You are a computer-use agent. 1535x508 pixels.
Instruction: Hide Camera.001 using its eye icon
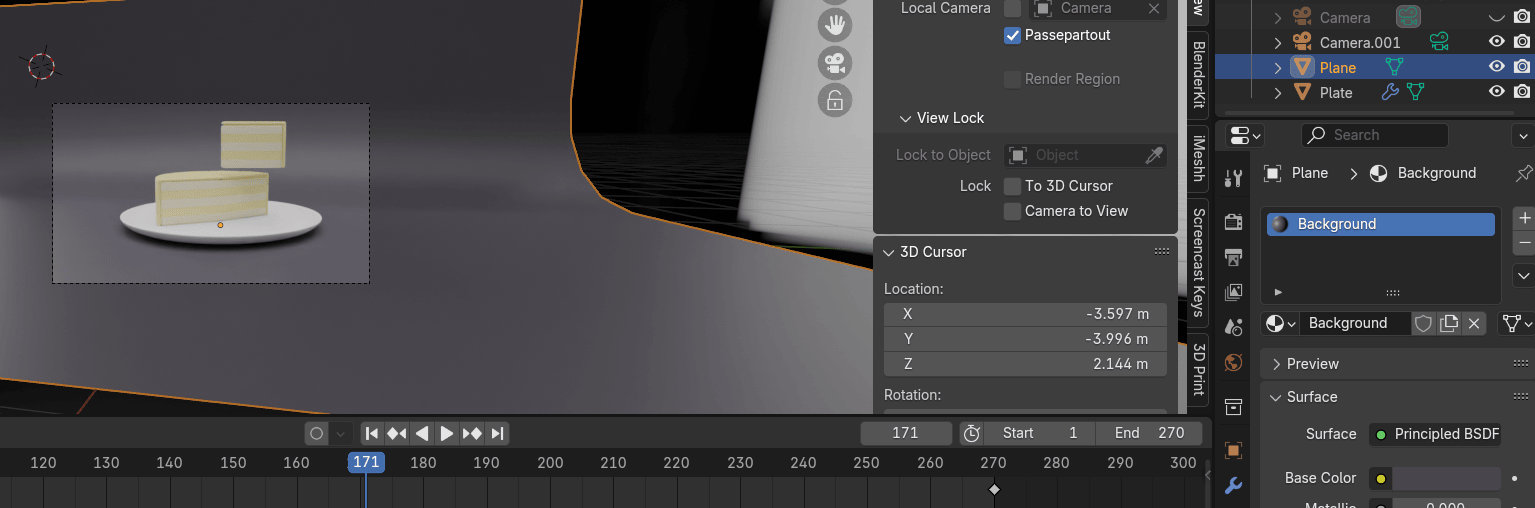pos(1497,42)
